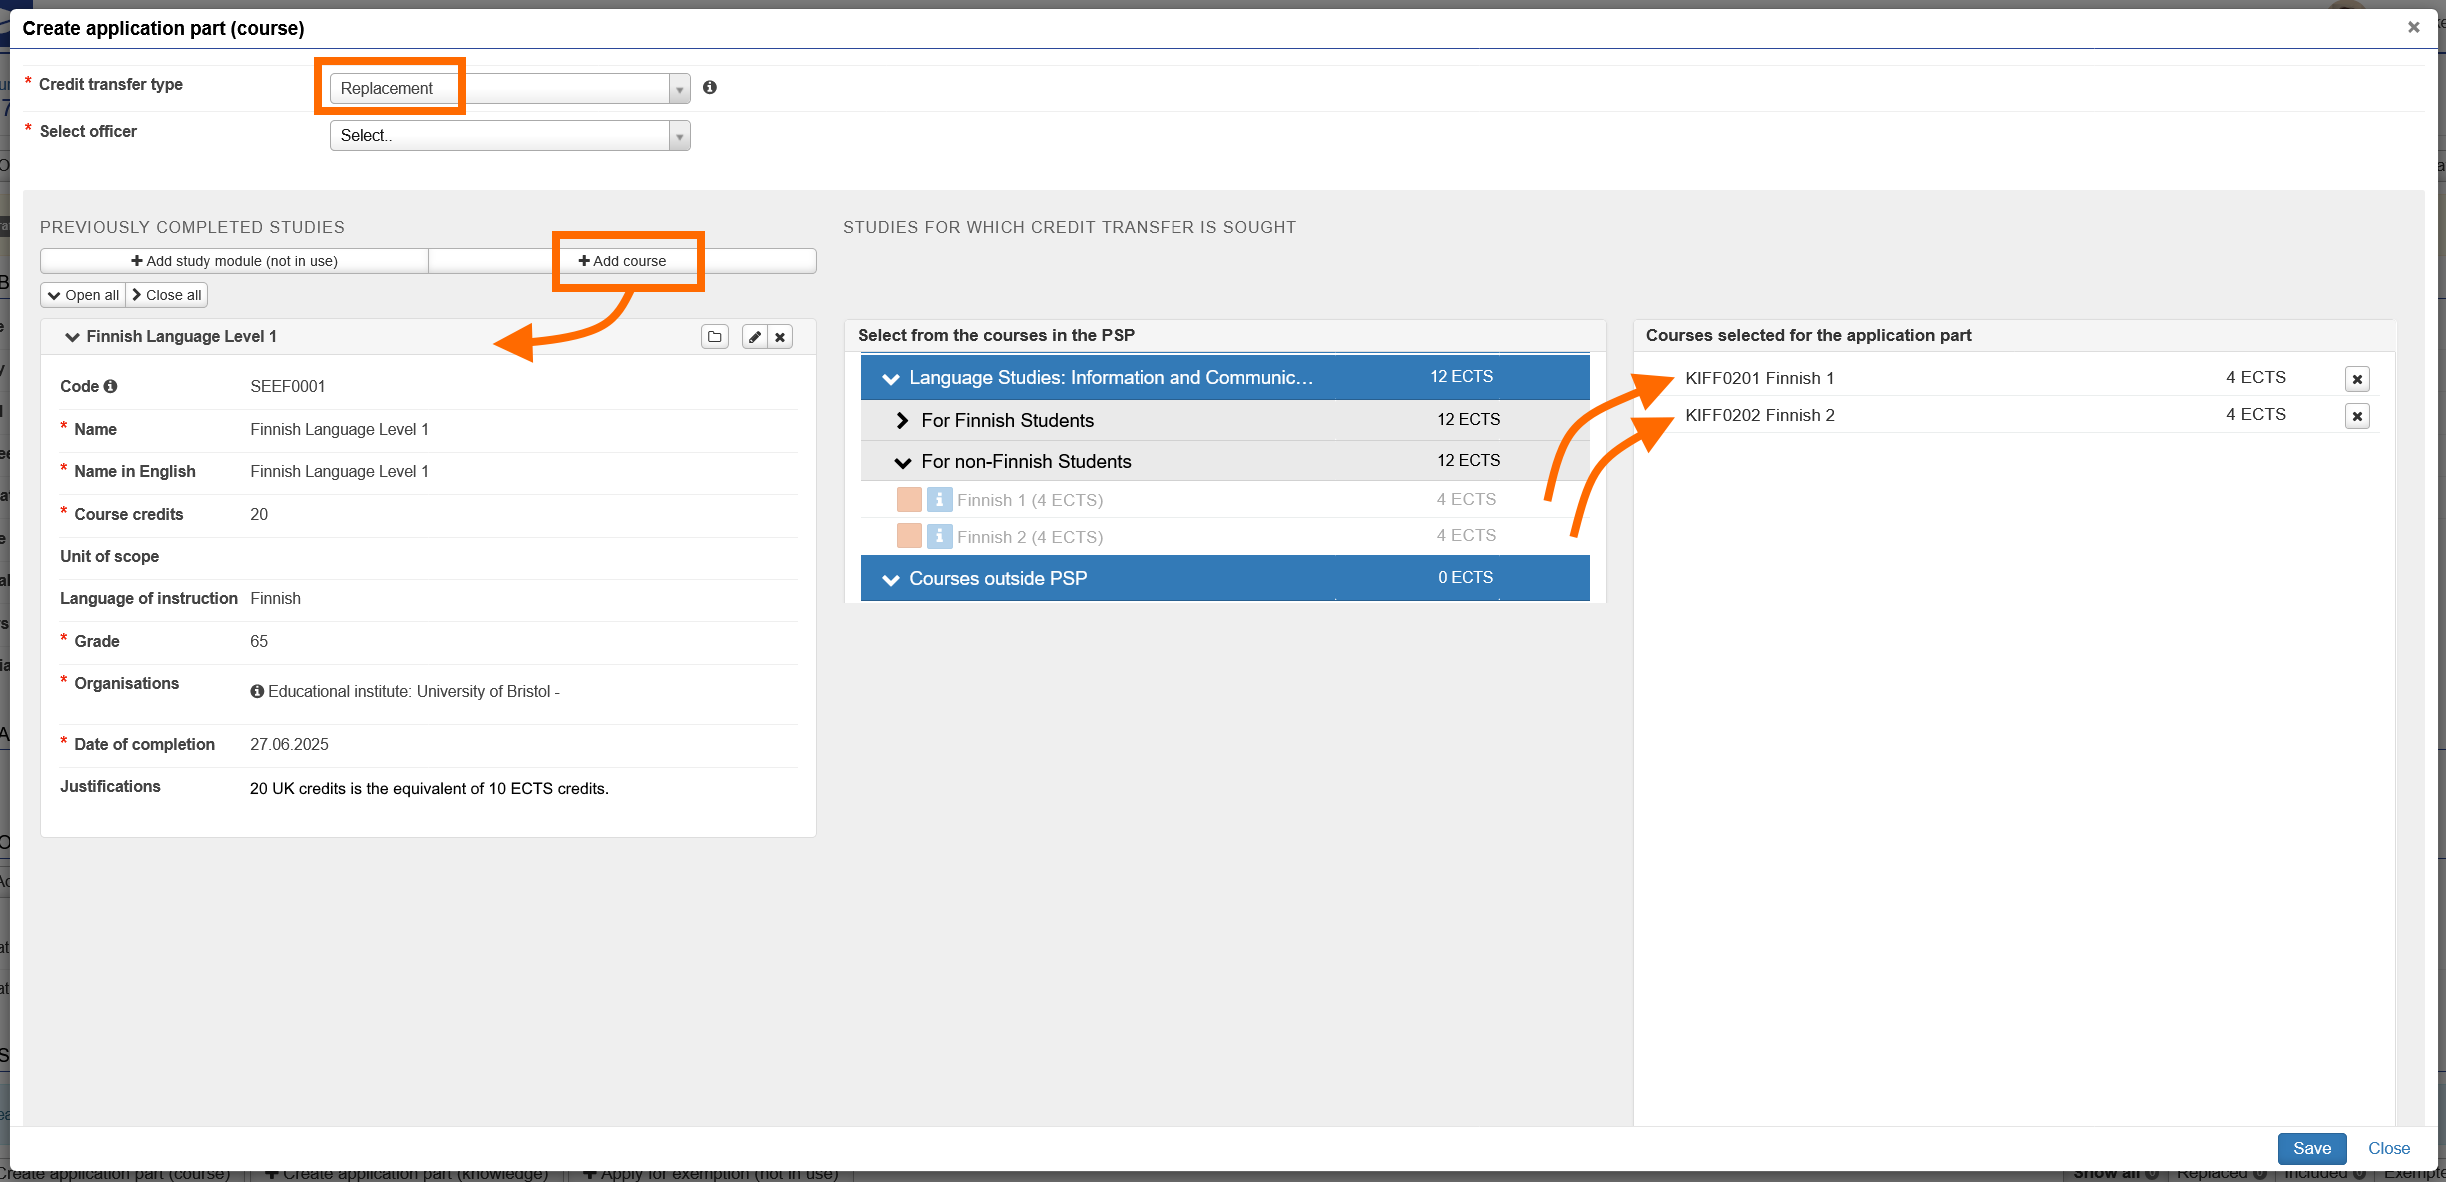The height and width of the screenshot is (1182, 2446).
Task: Click info icon beside Finnish 1 (4 ECTS)
Action: tap(939, 500)
